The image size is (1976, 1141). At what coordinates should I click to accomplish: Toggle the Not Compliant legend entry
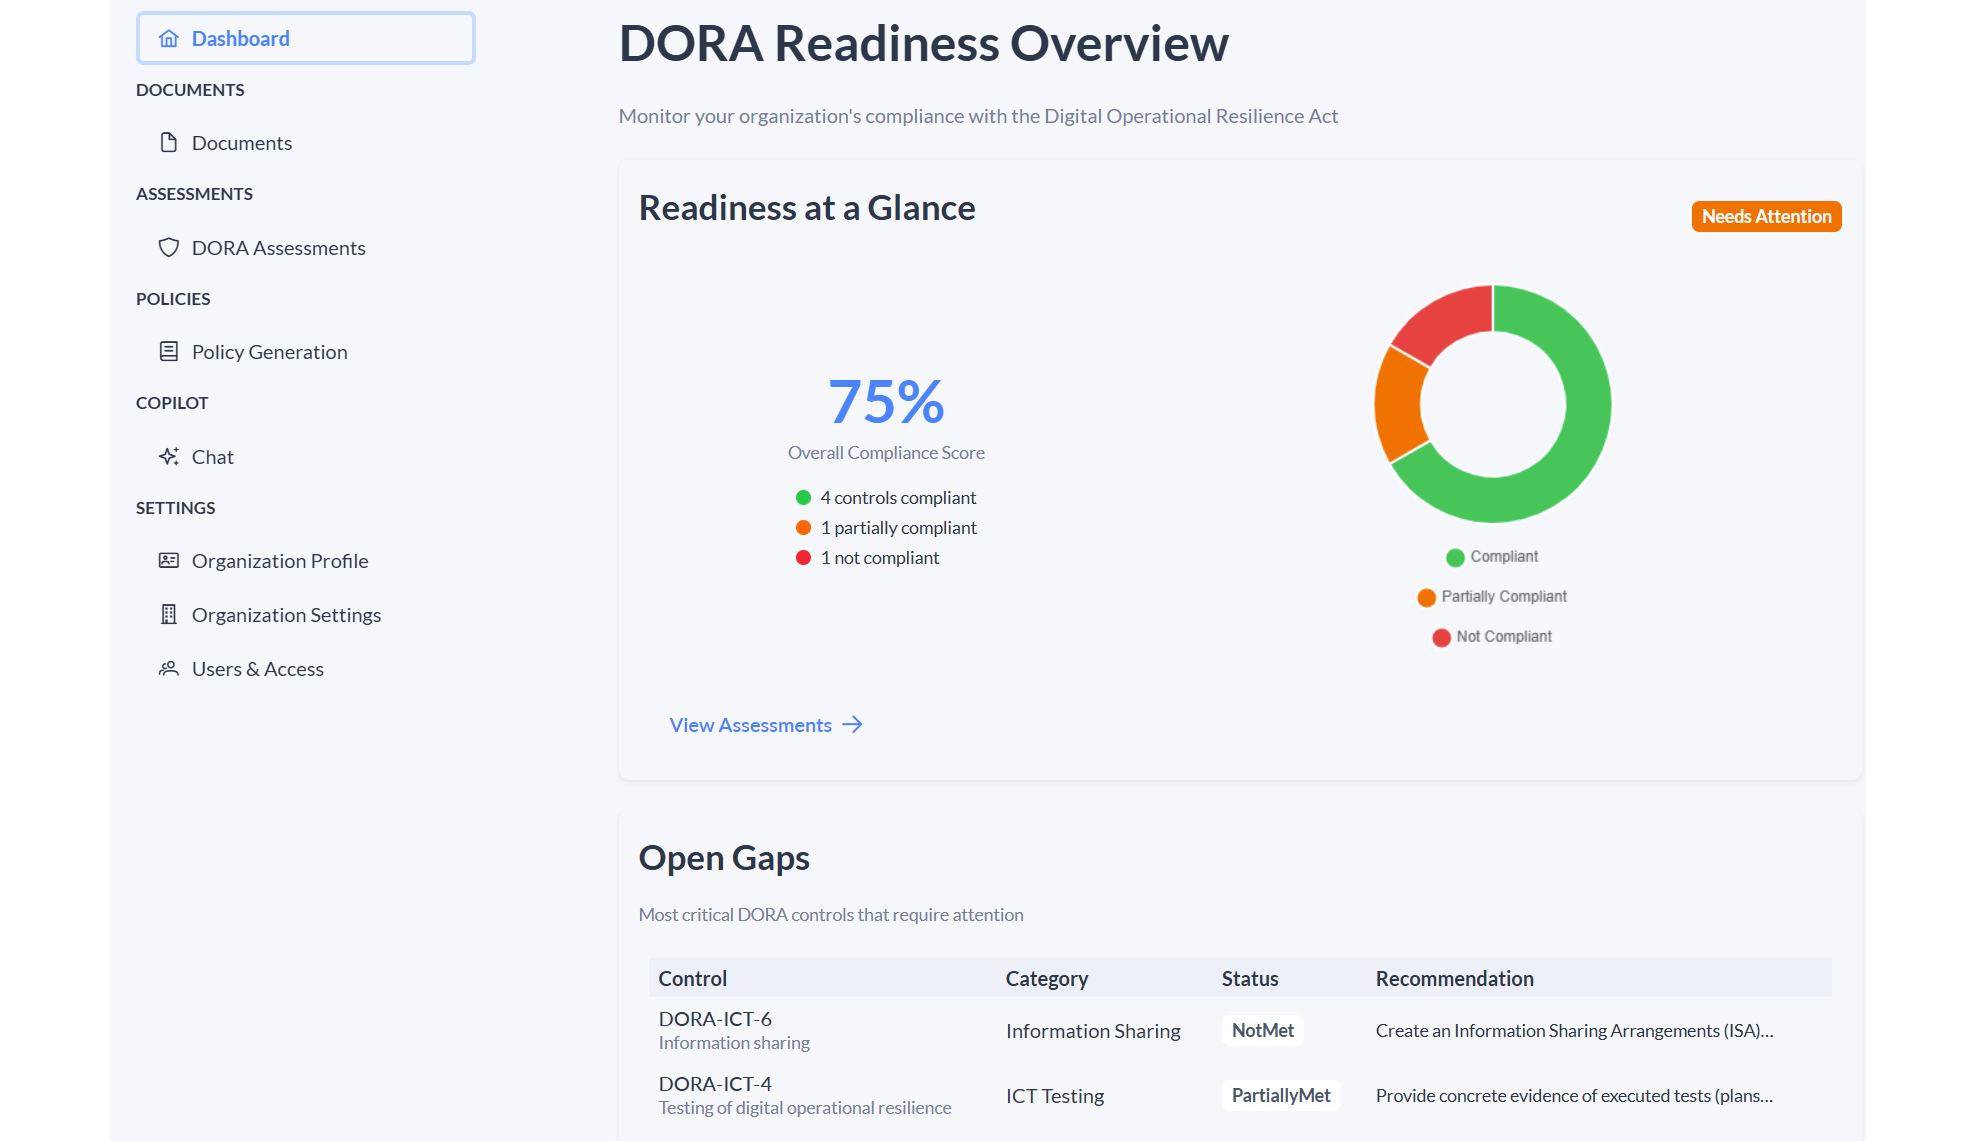pyautogui.click(x=1490, y=636)
